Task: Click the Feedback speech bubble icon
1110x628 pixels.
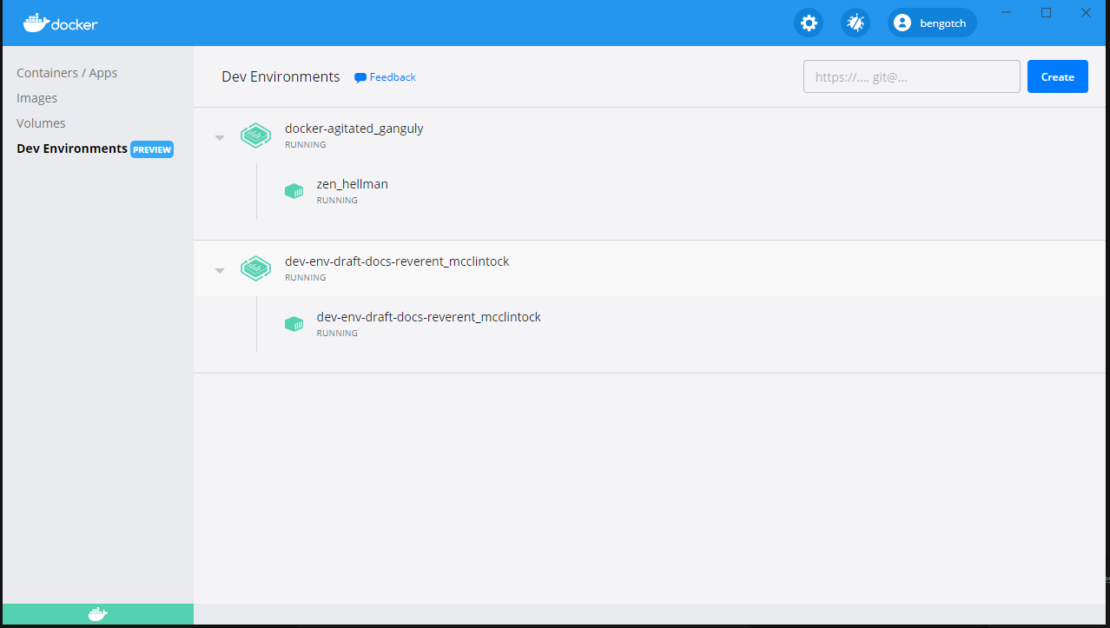Action: (x=360, y=78)
